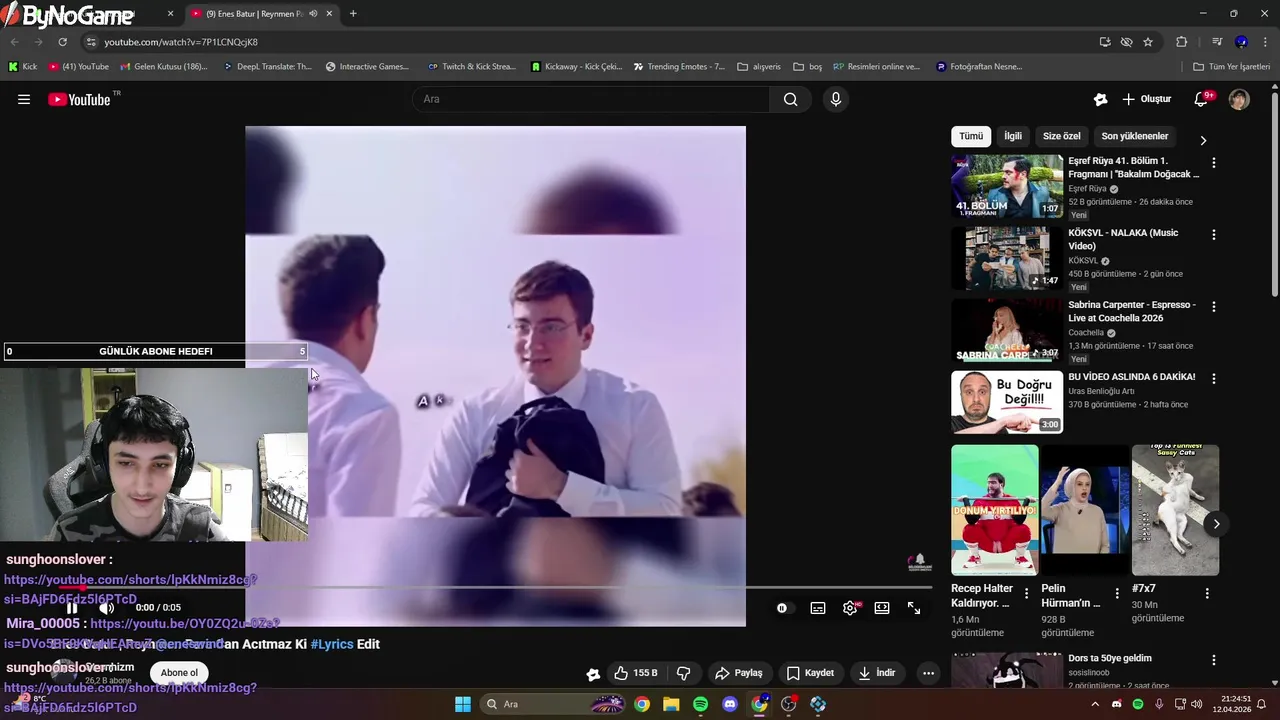Switch to the ByNoGame browser tab
Image resolution: width=1280 pixels, height=720 pixels.
[x=90, y=14]
